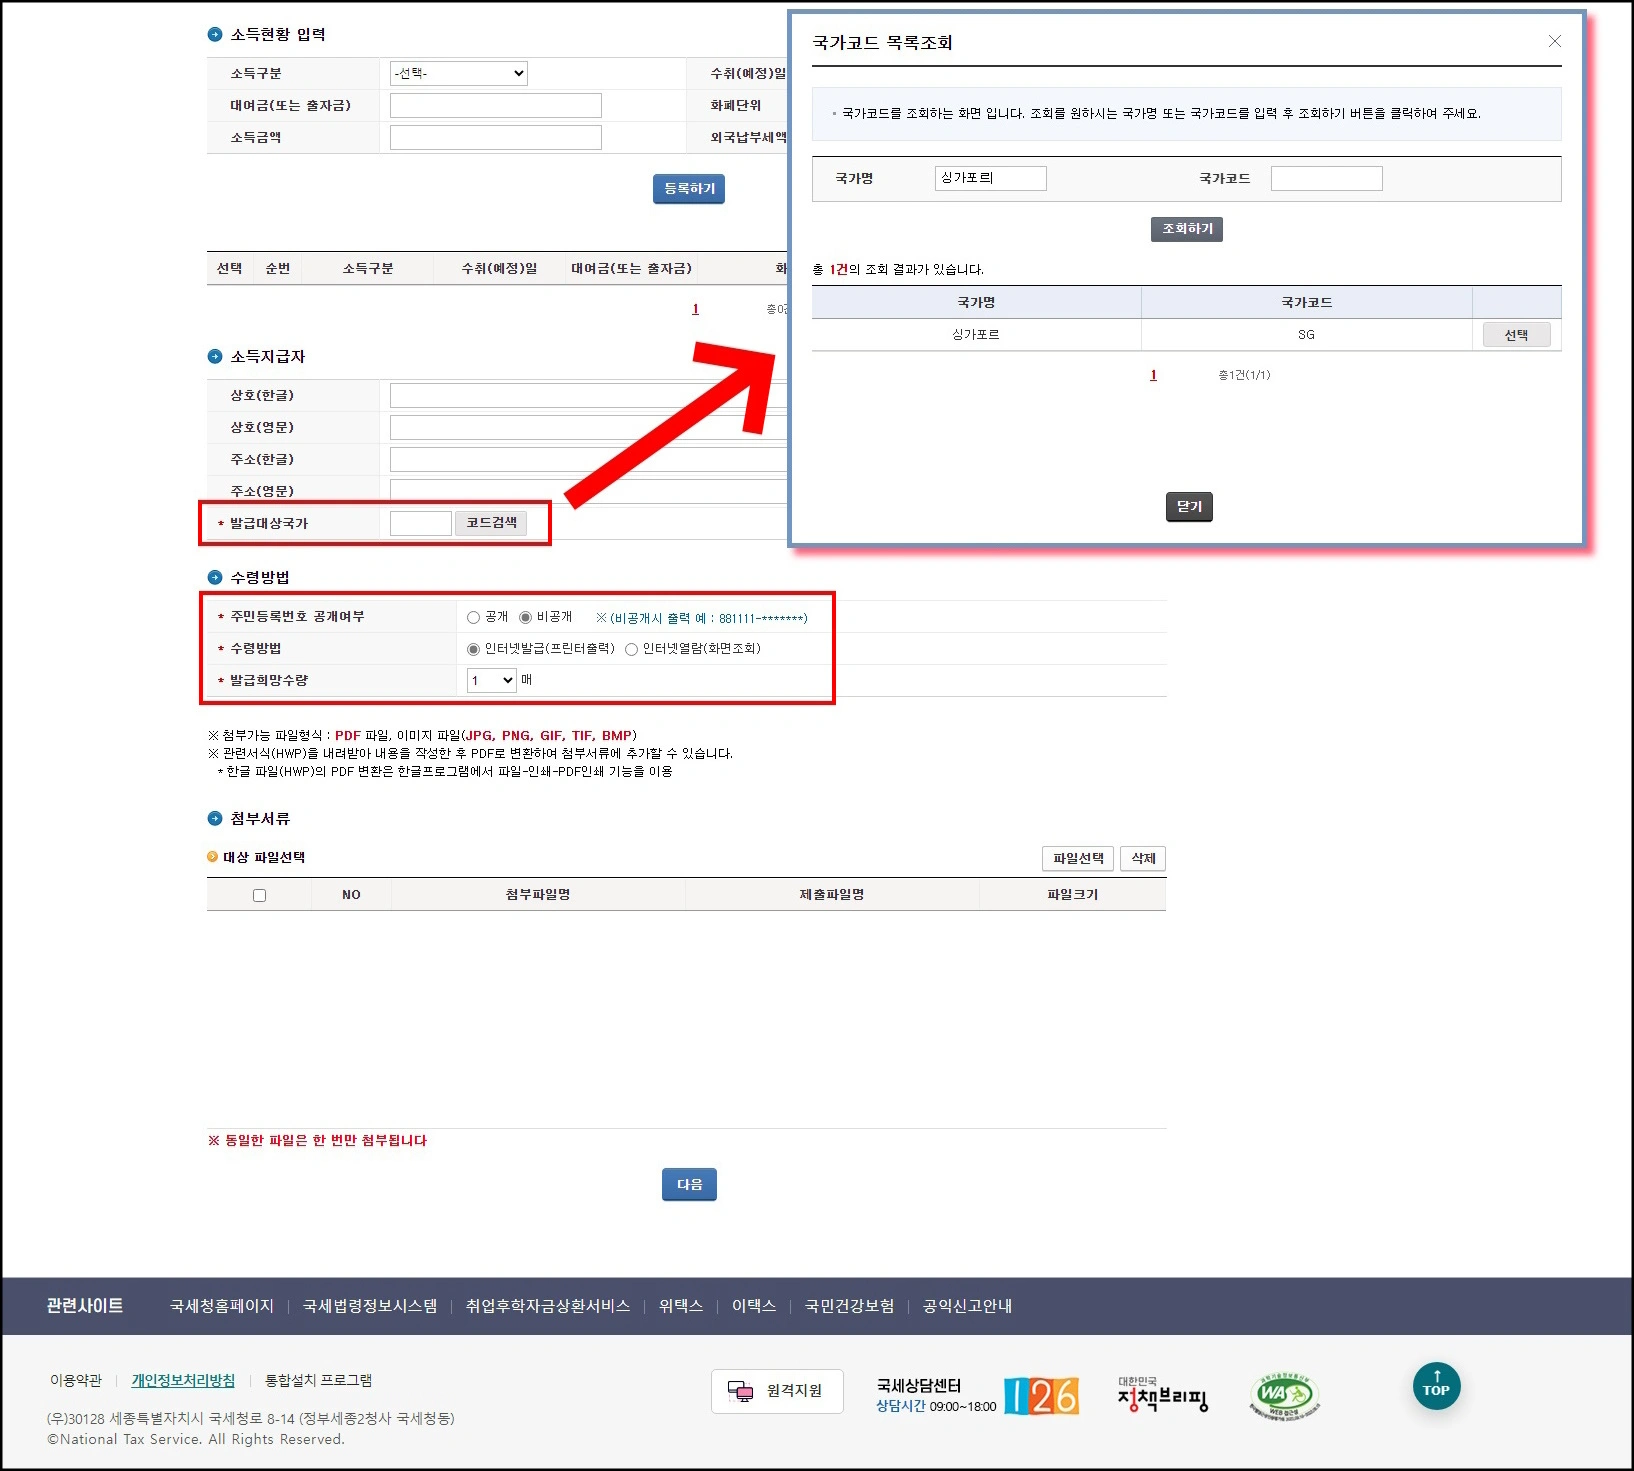This screenshot has height=1471, width=1634.
Task: Click the 닫기 button in popup
Action: (1189, 507)
